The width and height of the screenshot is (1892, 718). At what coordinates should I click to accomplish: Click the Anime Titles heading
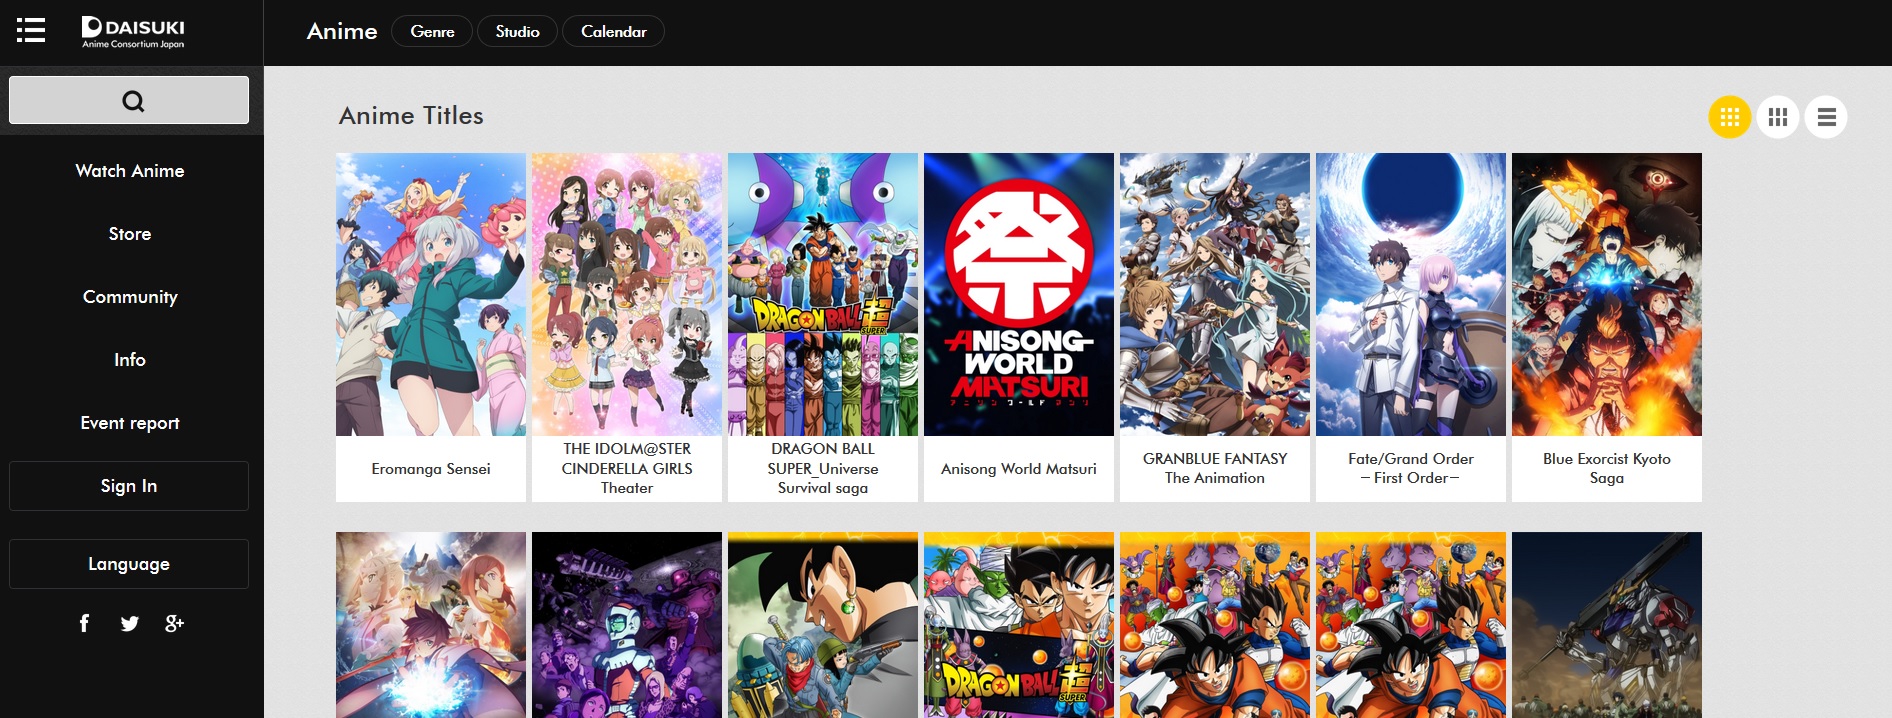[x=411, y=116]
